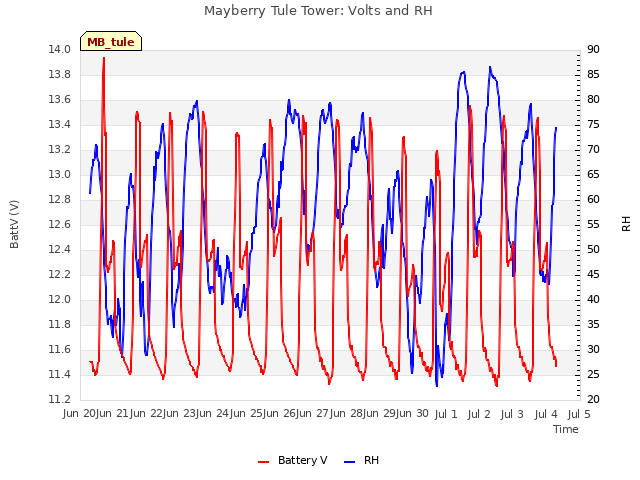Image resolution: width=640 pixels, height=480 pixels.
Task: Click the Jul 2 date tick label
Action: point(479,414)
